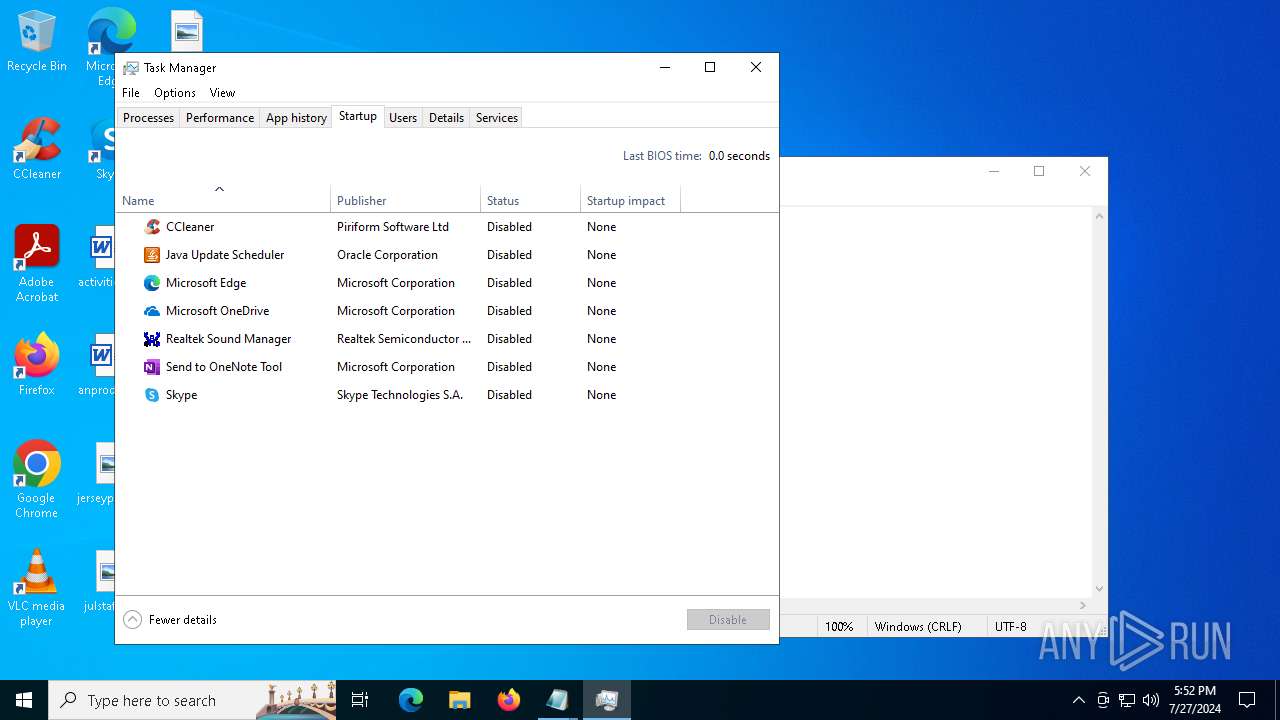This screenshot has height=720, width=1280.
Task: Select the Java Update Scheduler icon
Action: click(x=152, y=255)
